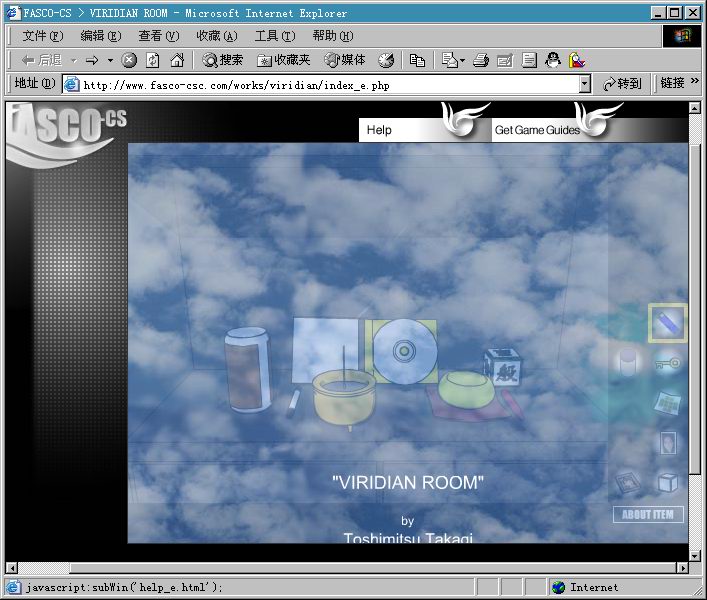707x600 pixels.
Task: Click the copy pages toolbar icon
Action: (x=417, y=60)
